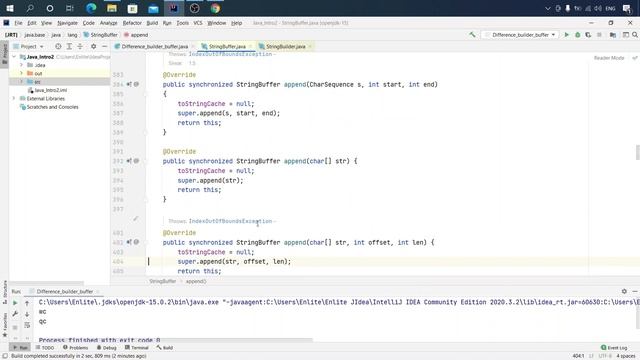The image size is (640, 360).
Task: Click the doc edit pencil icon in gutter
Action: click(x=136, y=219)
